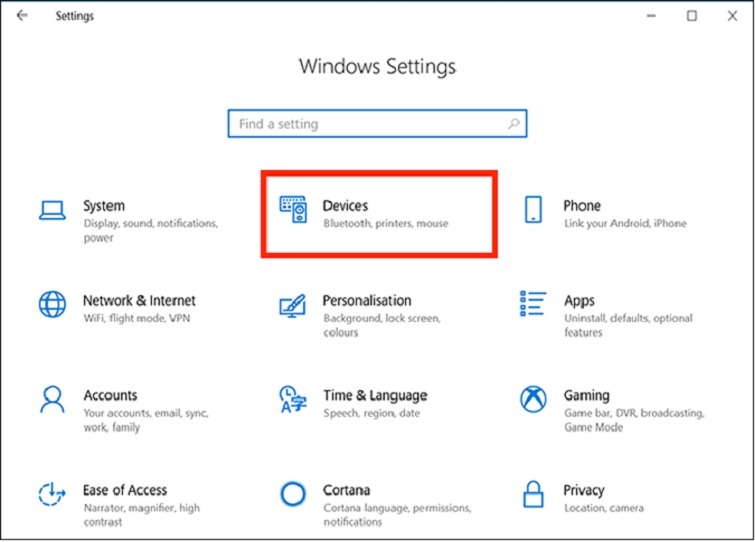
Task: Click the Apps list icon
Action: pos(533,304)
